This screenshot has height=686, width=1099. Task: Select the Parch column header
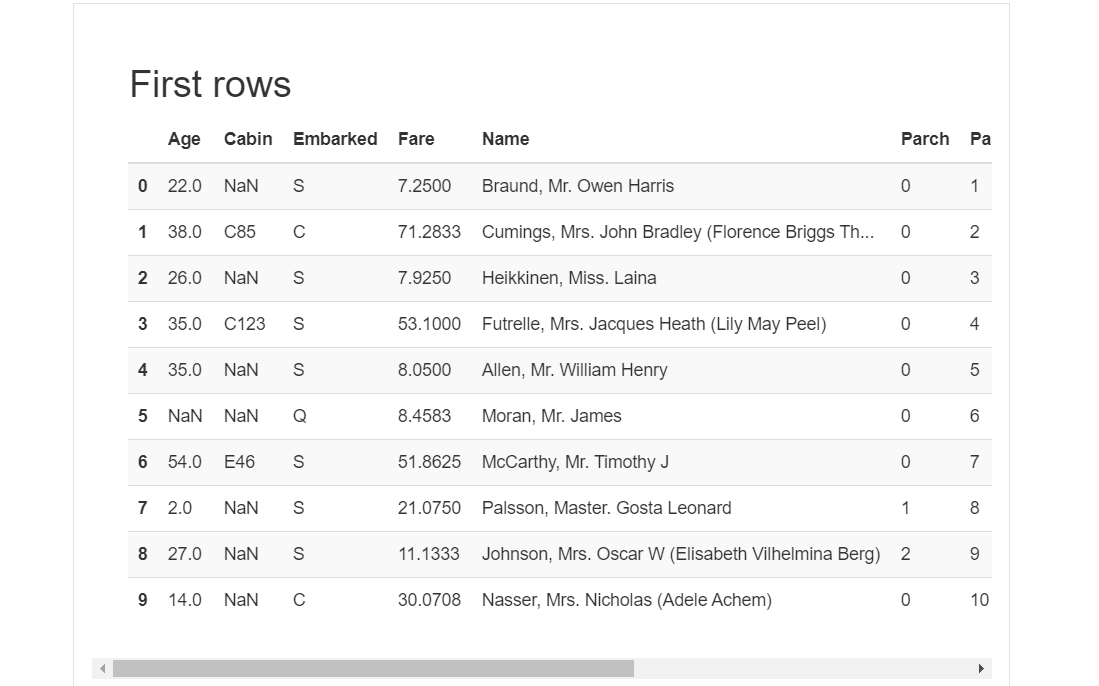tap(925, 139)
